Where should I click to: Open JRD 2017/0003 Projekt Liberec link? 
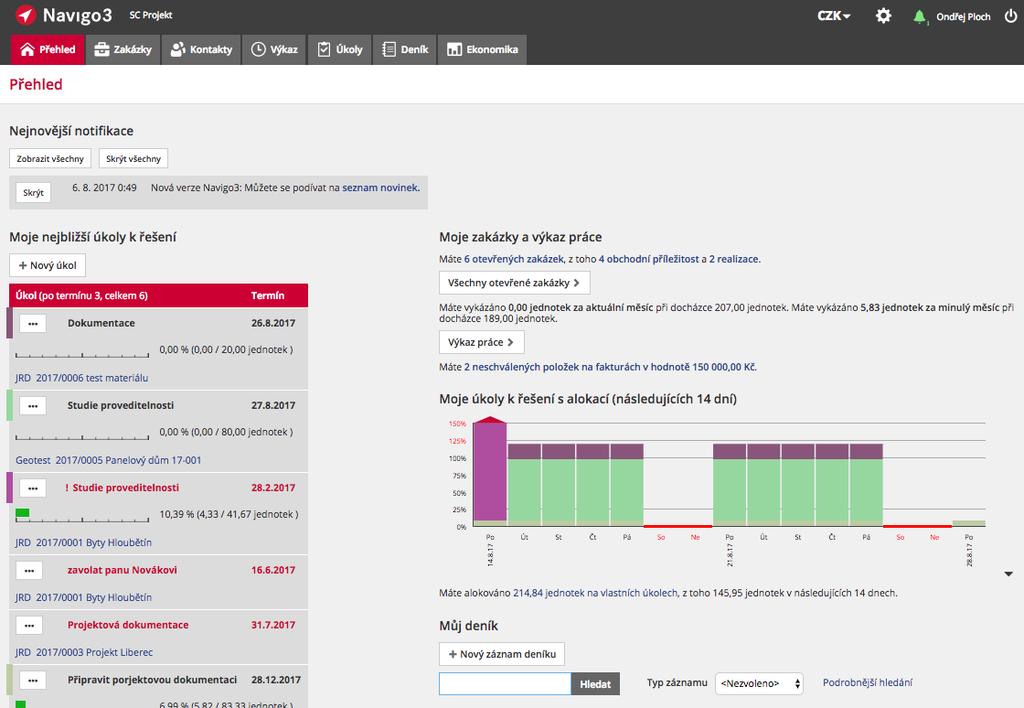click(x=84, y=652)
